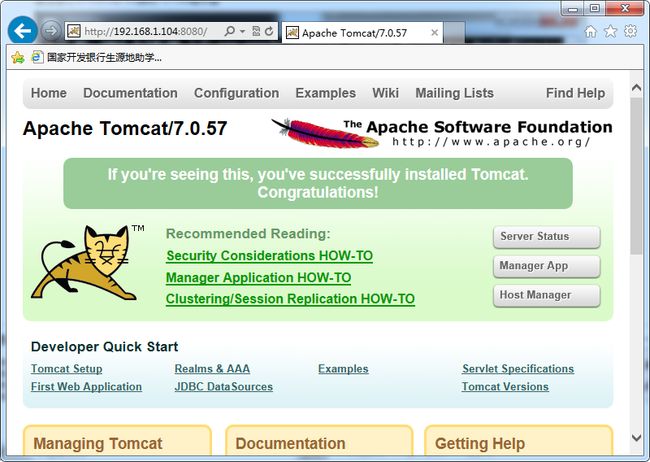Open the 国家开发银行生源地助学 bookmark
650x462 pixels.
click(97, 57)
